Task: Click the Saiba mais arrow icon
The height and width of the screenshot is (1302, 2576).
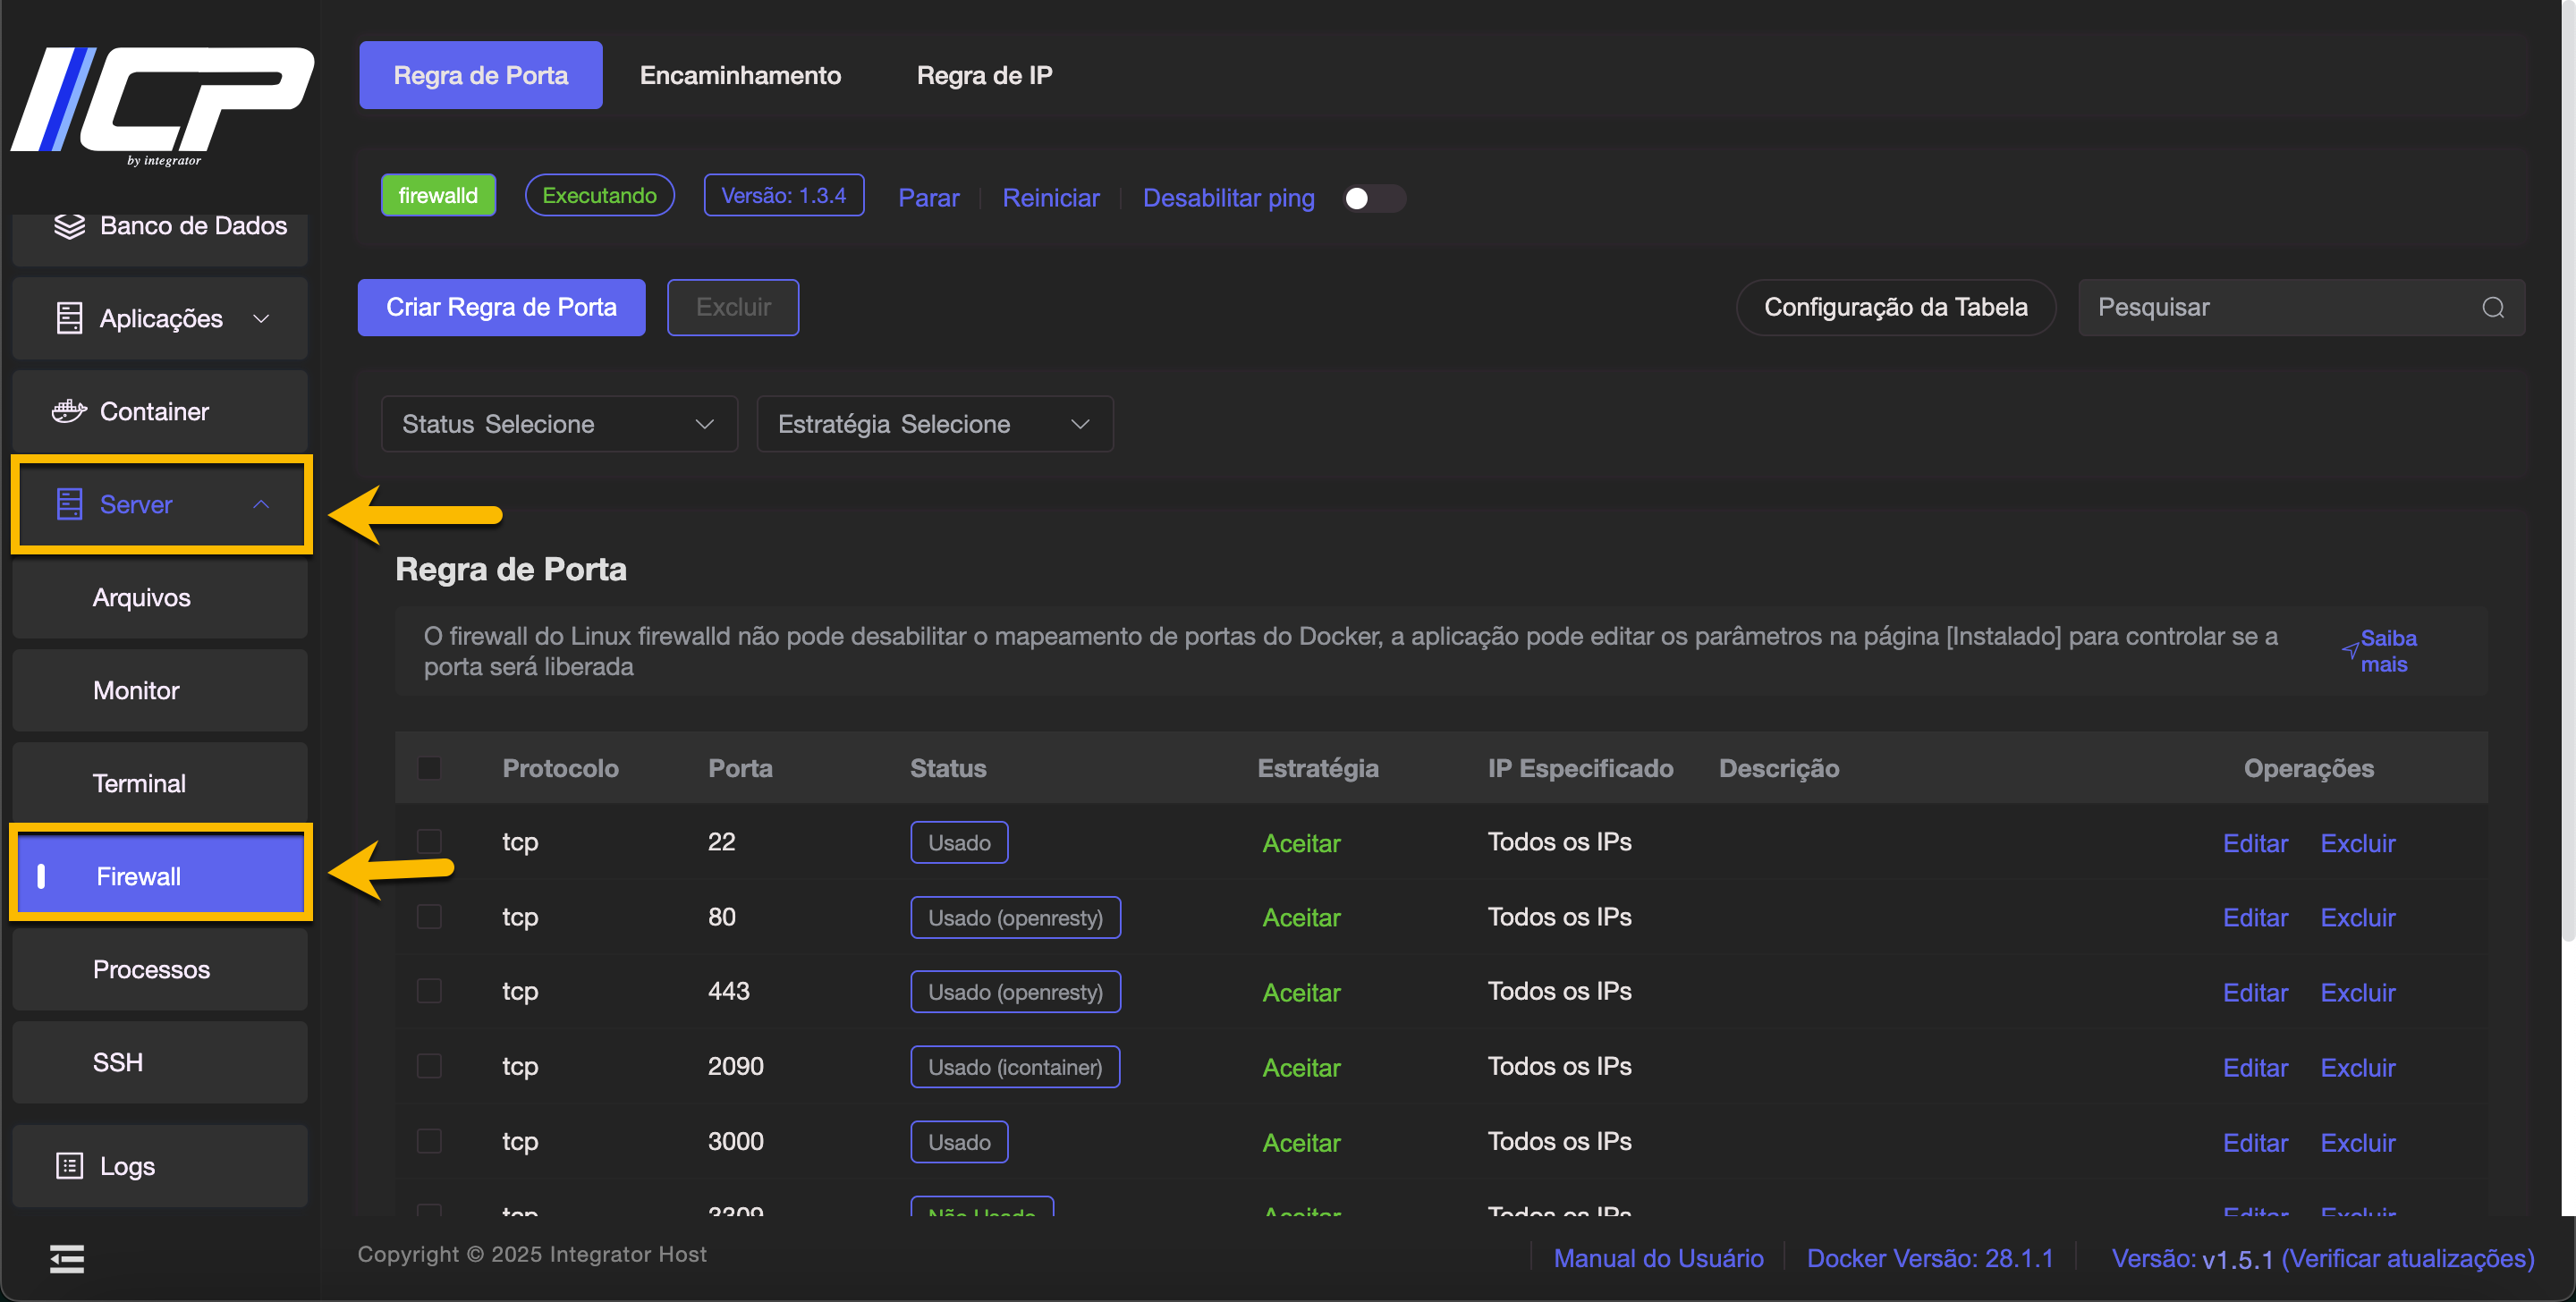Action: click(2350, 651)
